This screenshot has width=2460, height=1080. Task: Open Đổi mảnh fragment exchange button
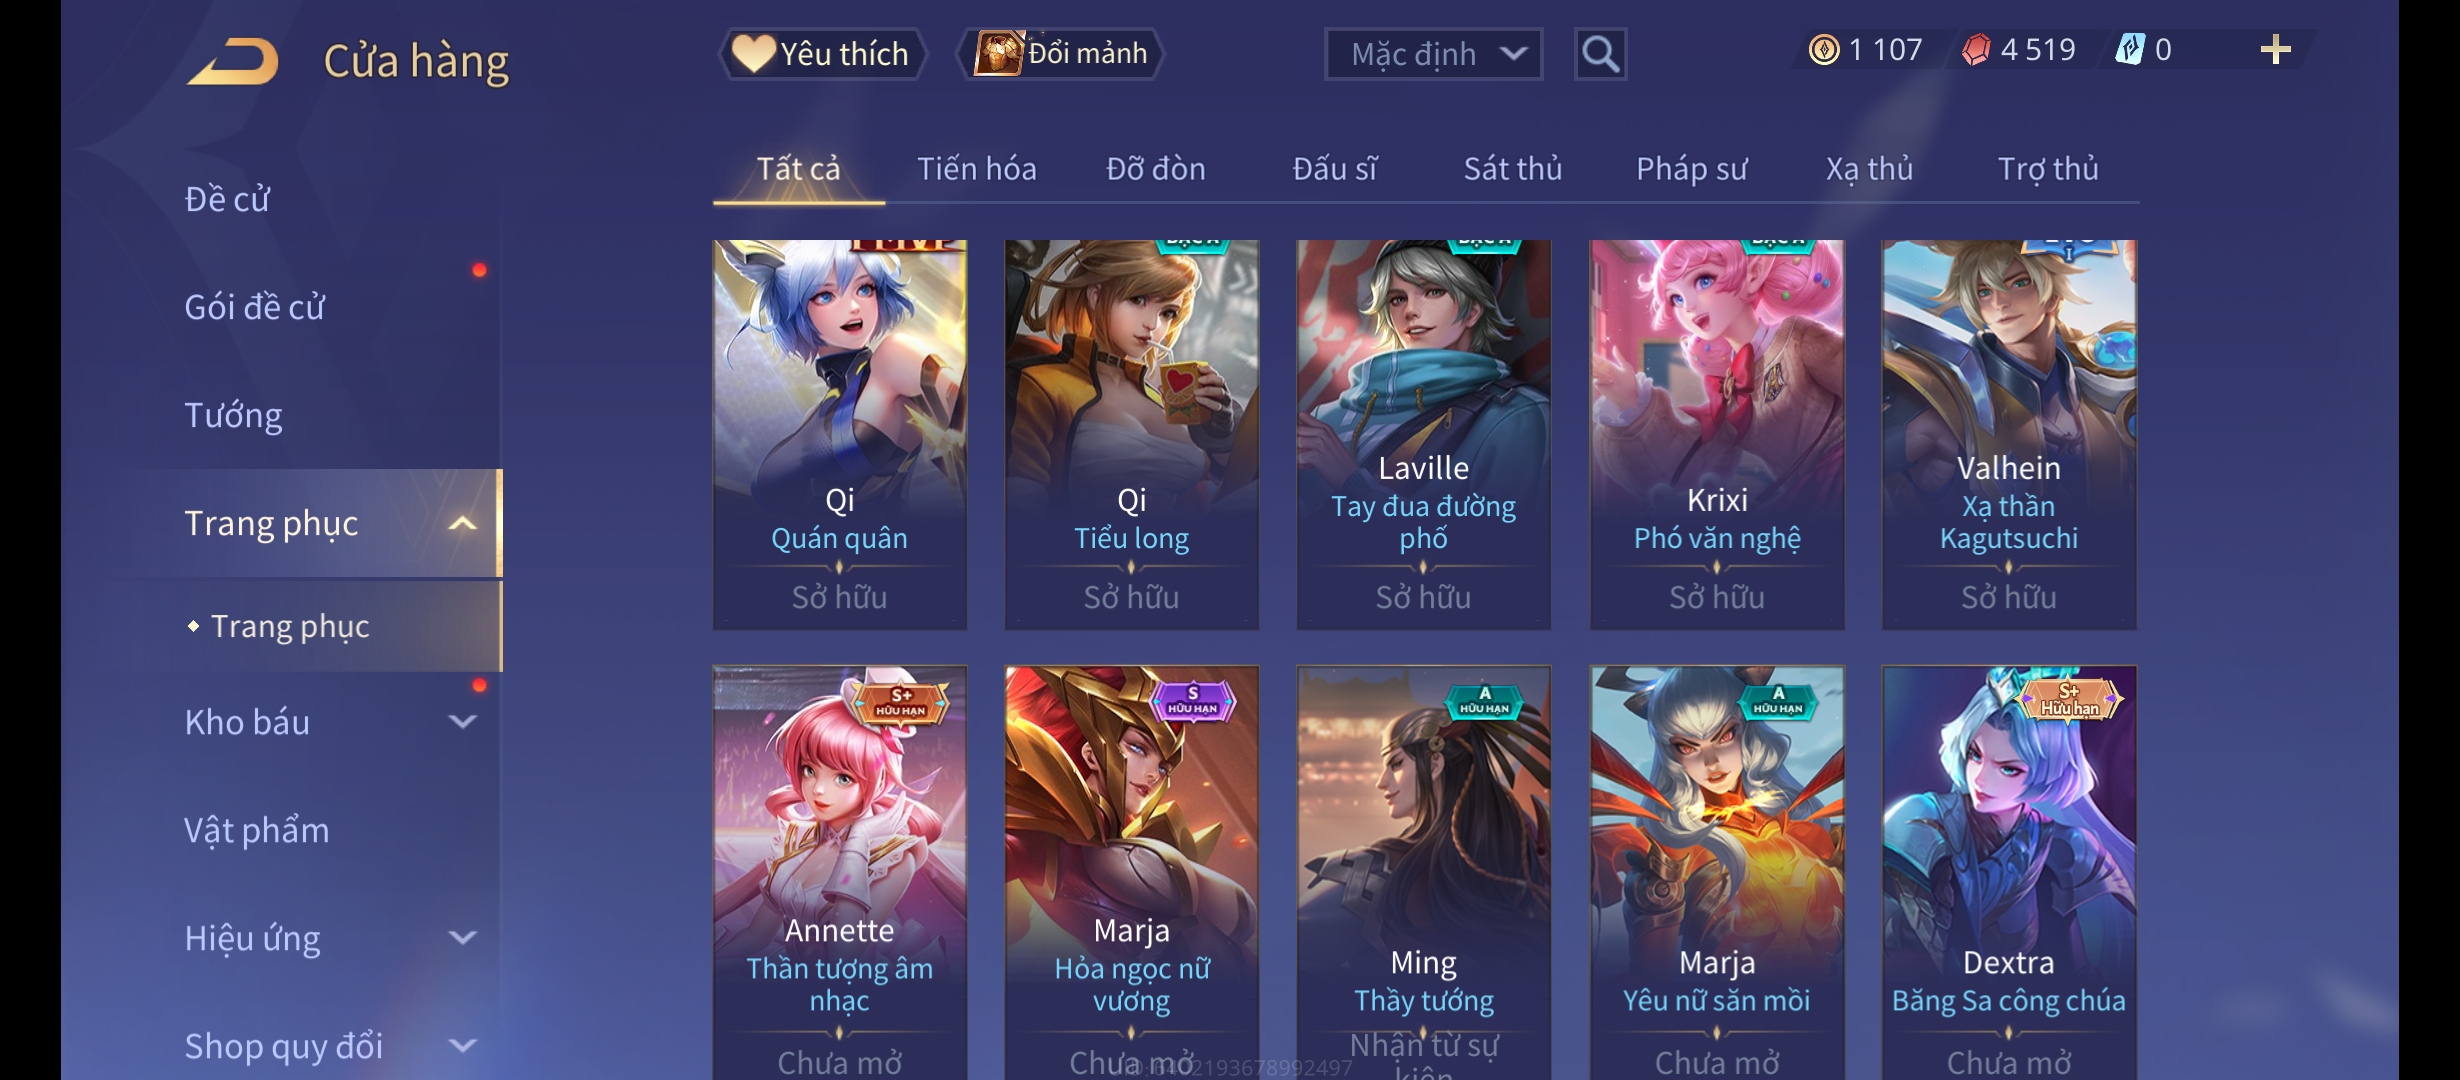(1062, 54)
